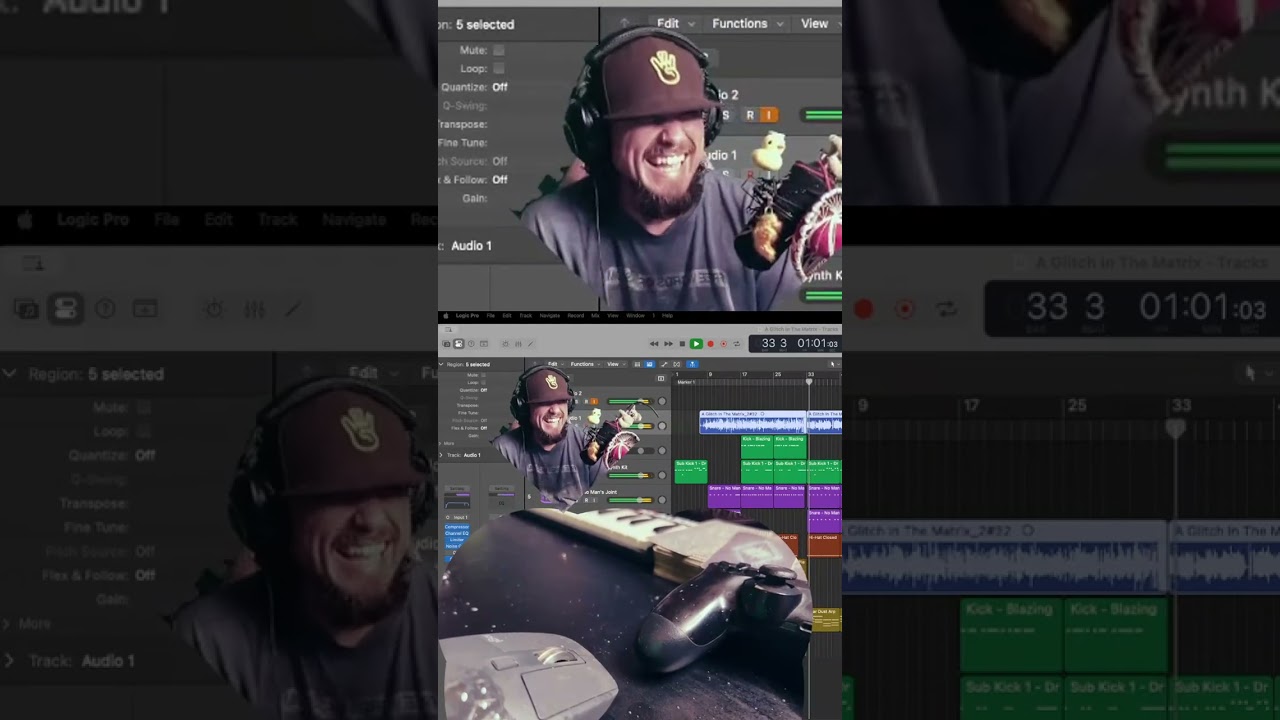Open Mix menu in small window menu bar

tap(595, 315)
